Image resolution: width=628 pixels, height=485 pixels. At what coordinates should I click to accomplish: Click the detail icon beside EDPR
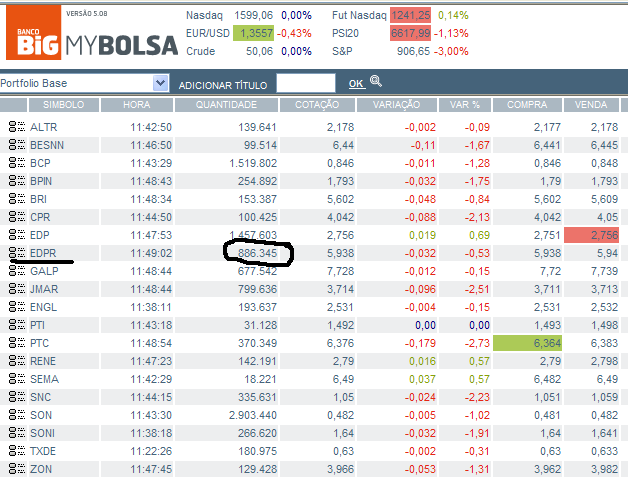click(17, 253)
